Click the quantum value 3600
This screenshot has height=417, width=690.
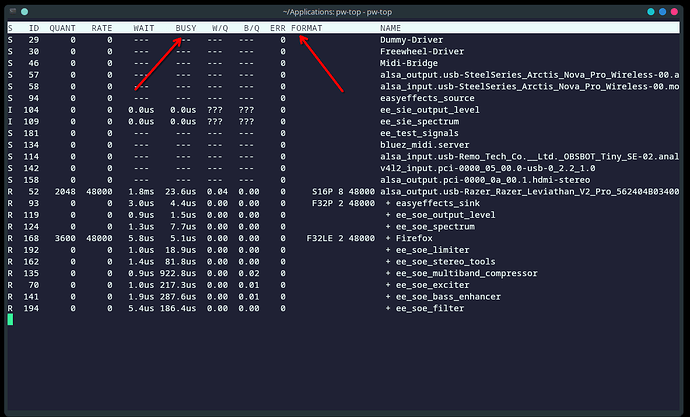click(65, 238)
